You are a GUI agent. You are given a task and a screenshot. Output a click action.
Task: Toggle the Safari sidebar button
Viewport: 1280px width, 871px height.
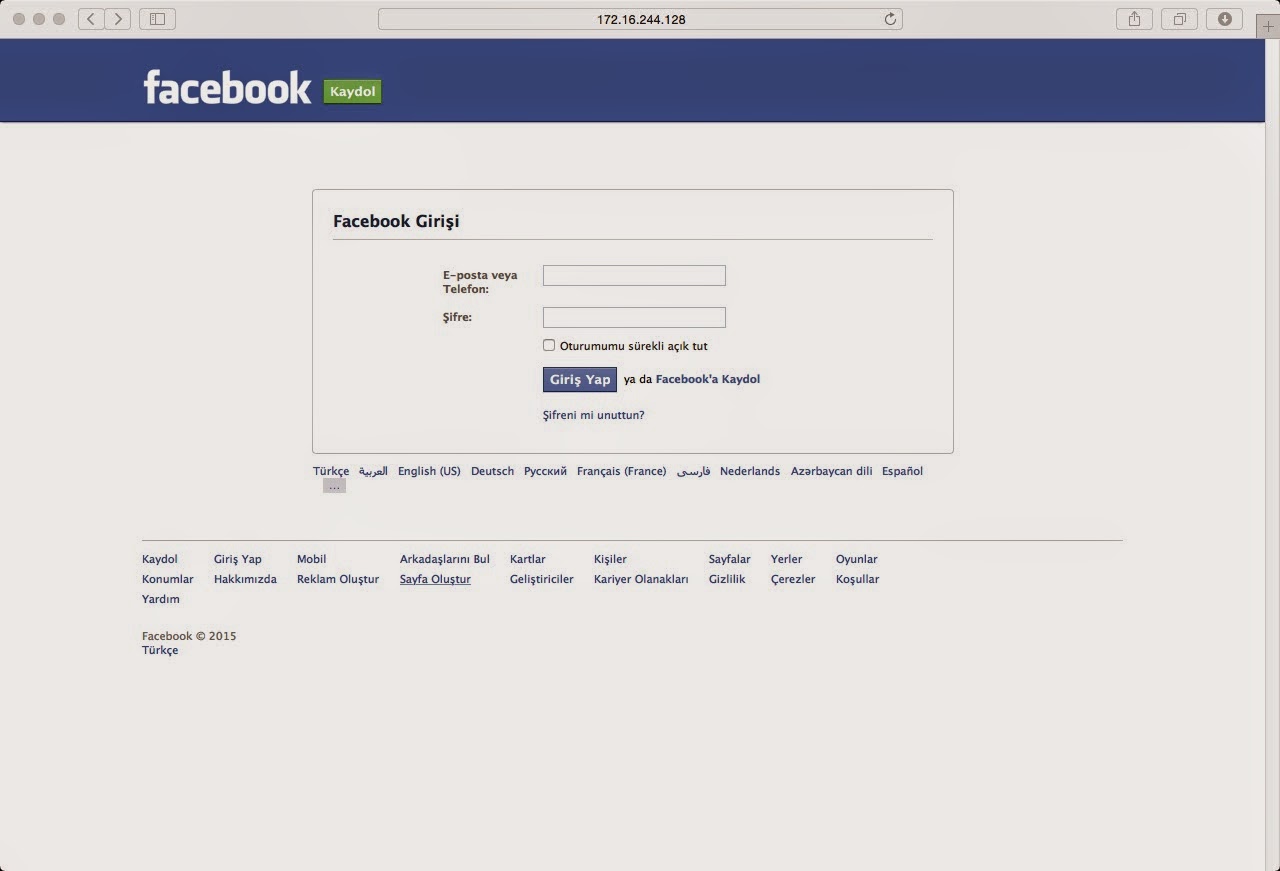click(157, 19)
